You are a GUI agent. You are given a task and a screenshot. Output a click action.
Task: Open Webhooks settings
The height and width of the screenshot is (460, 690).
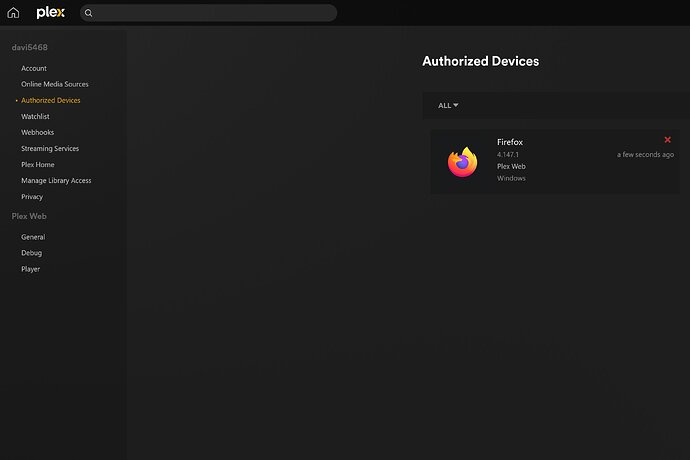pos(37,132)
